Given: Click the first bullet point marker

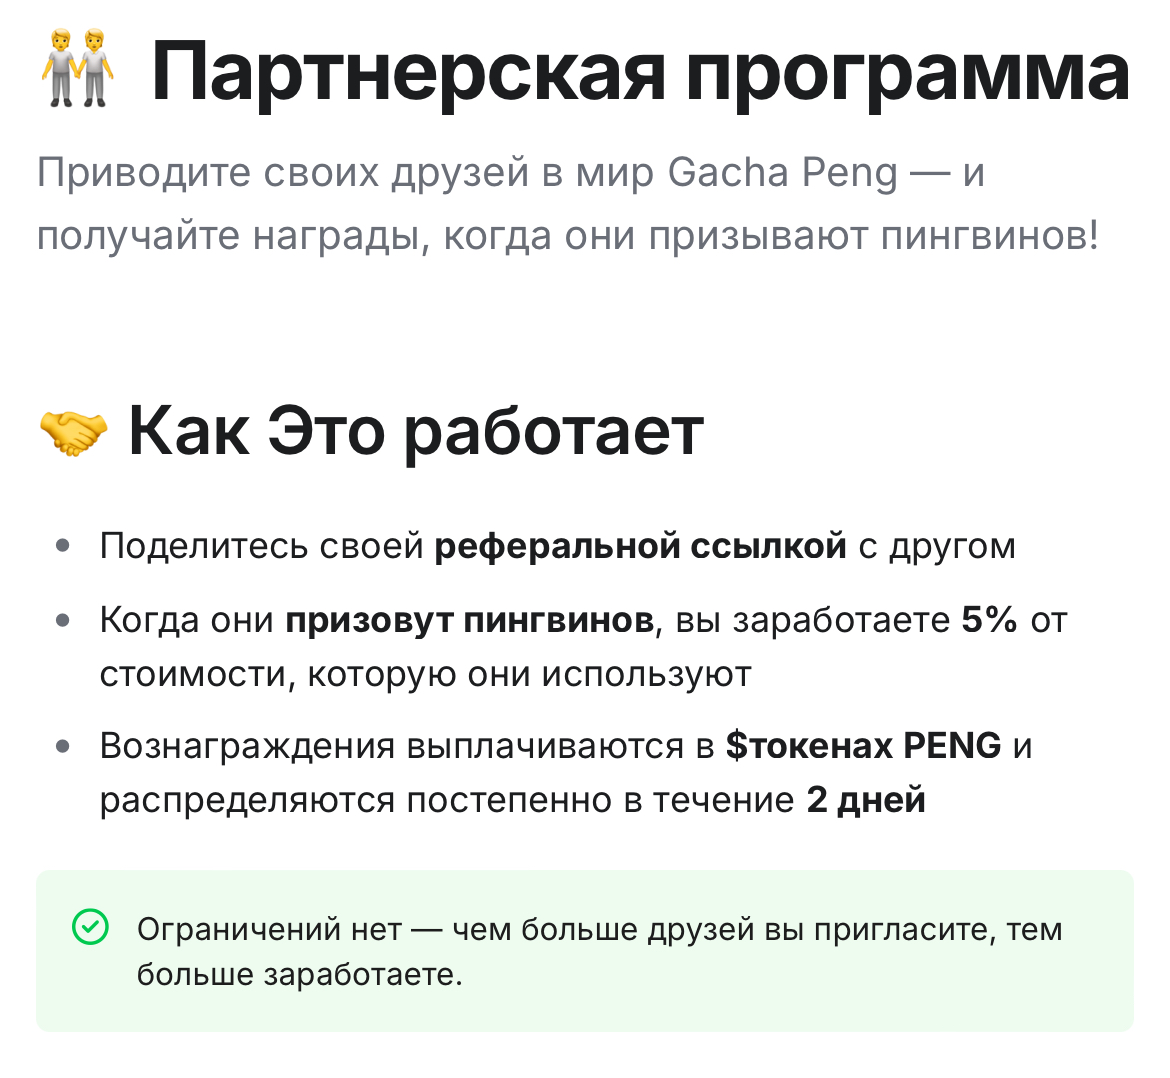Looking at the screenshot, I should [x=63, y=546].
